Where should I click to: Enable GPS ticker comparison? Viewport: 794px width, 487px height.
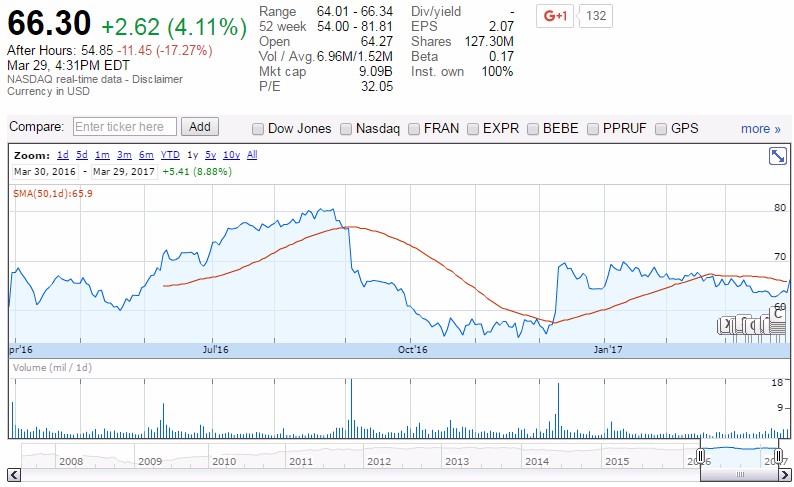point(661,129)
